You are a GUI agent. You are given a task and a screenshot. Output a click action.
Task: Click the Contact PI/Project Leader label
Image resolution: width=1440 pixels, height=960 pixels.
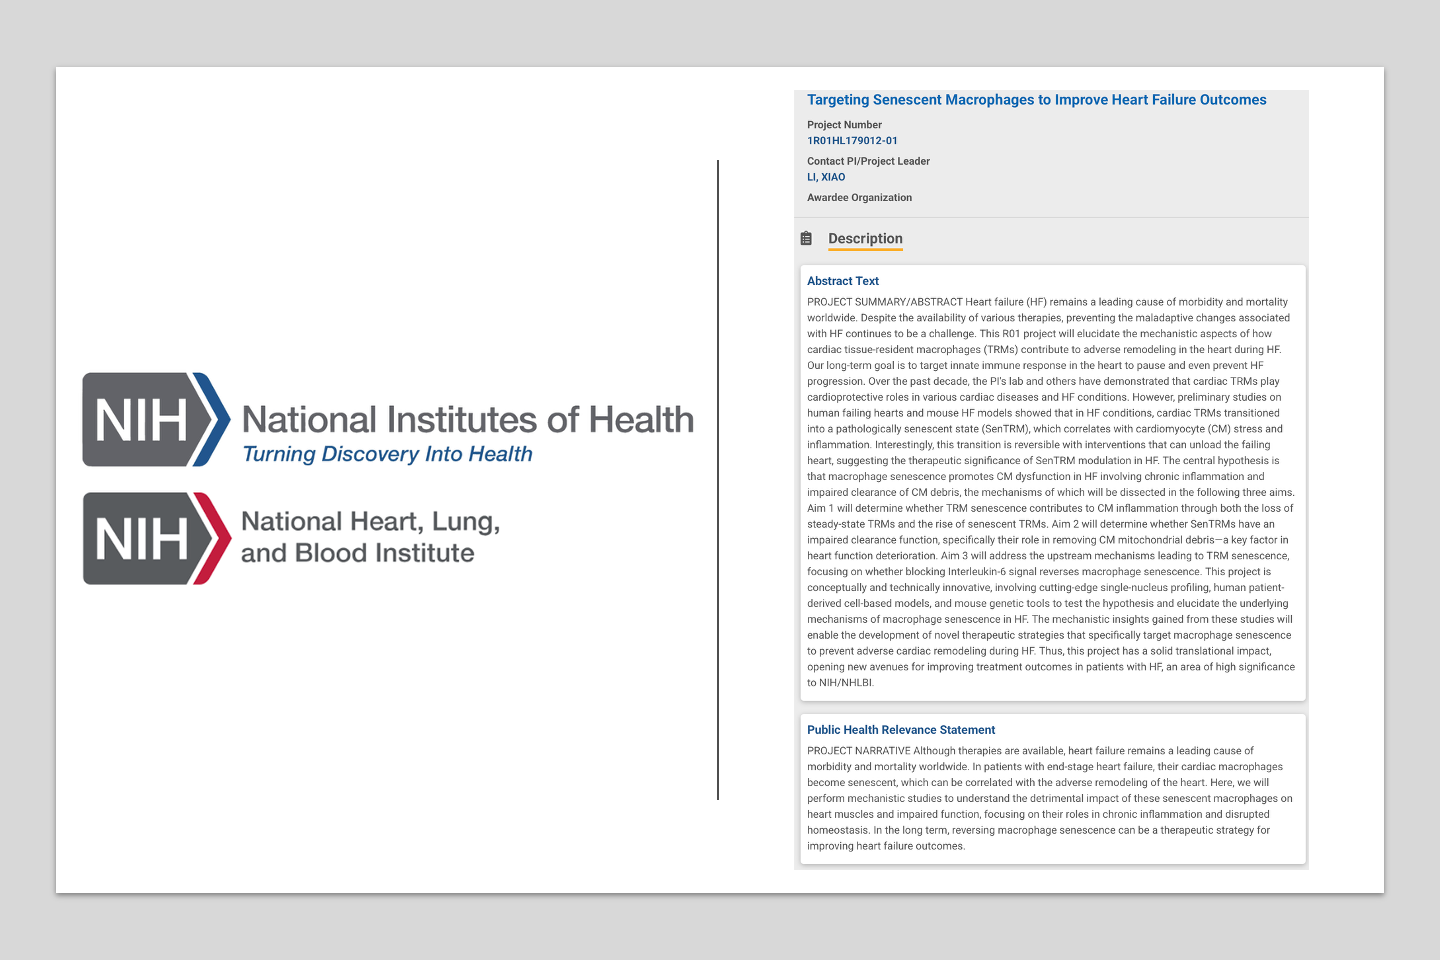(x=868, y=161)
